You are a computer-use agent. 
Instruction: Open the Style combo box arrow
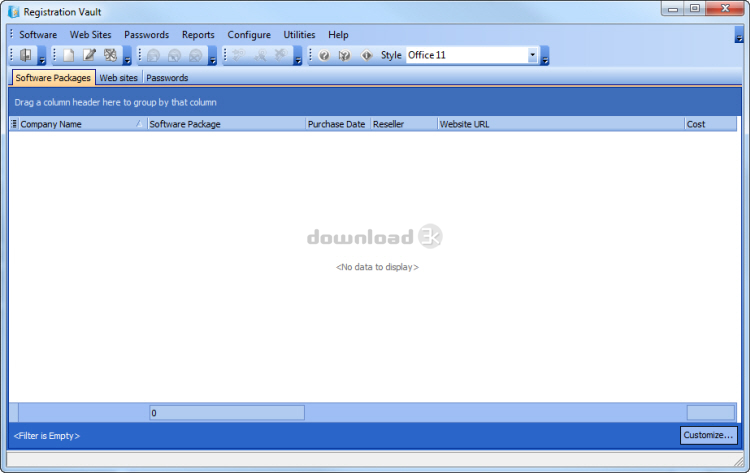(x=532, y=55)
